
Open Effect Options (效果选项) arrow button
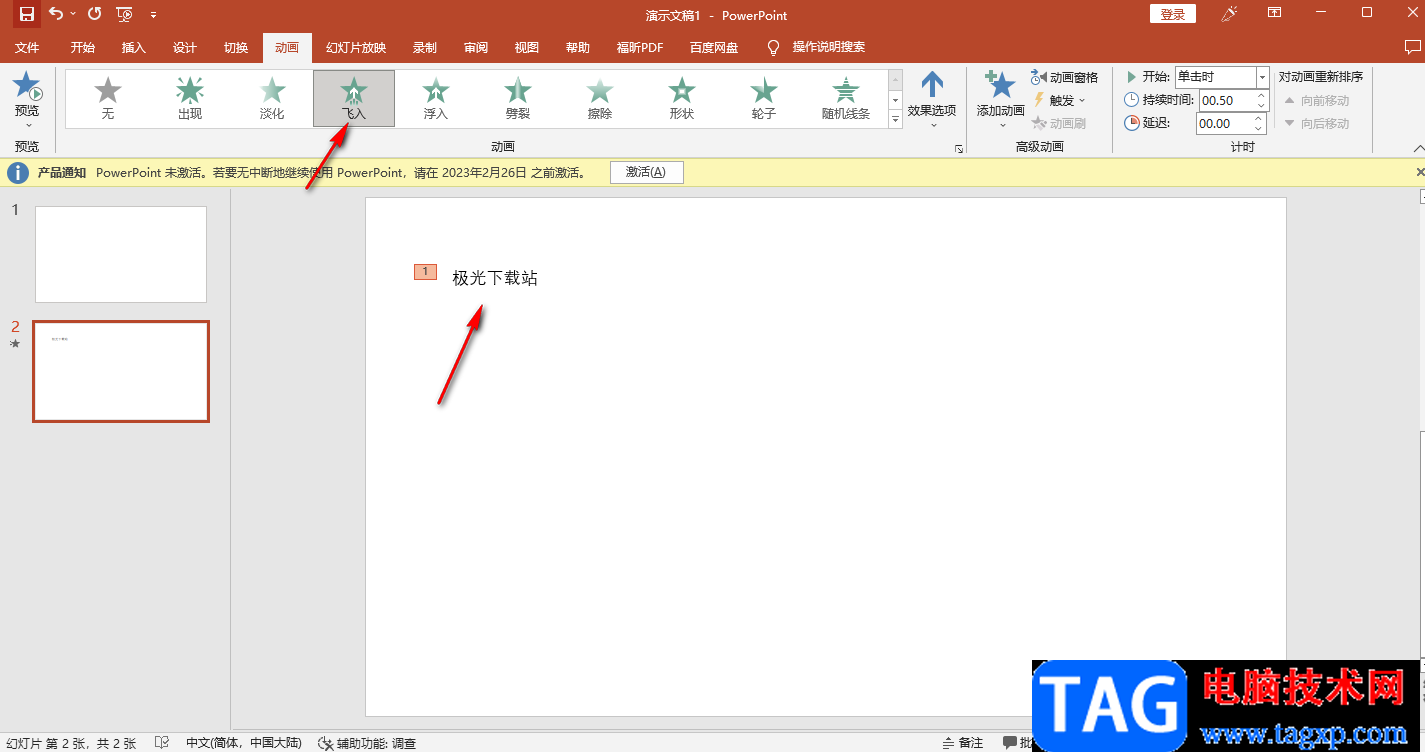[x=932, y=98]
